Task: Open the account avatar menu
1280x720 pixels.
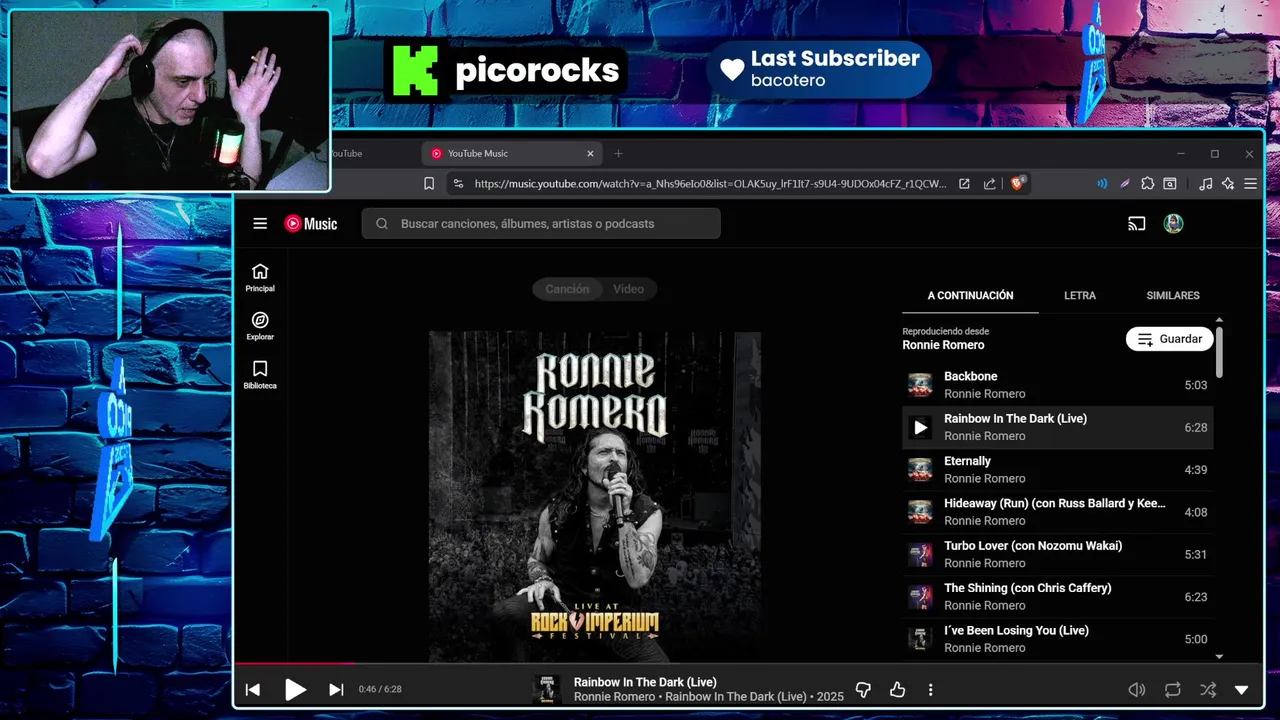Action: (1174, 224)
